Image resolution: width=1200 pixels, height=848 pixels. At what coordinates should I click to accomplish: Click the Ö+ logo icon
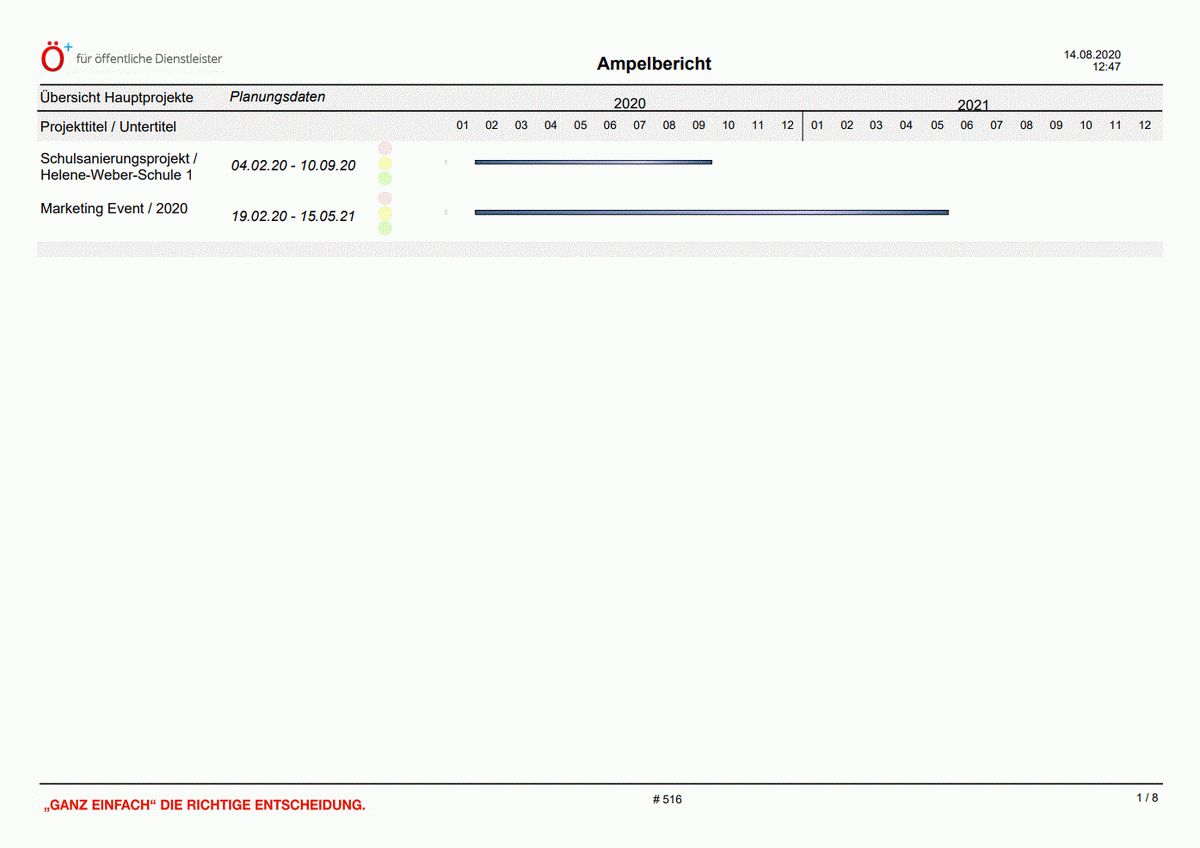pyautogui.click(x=54, y=58)
